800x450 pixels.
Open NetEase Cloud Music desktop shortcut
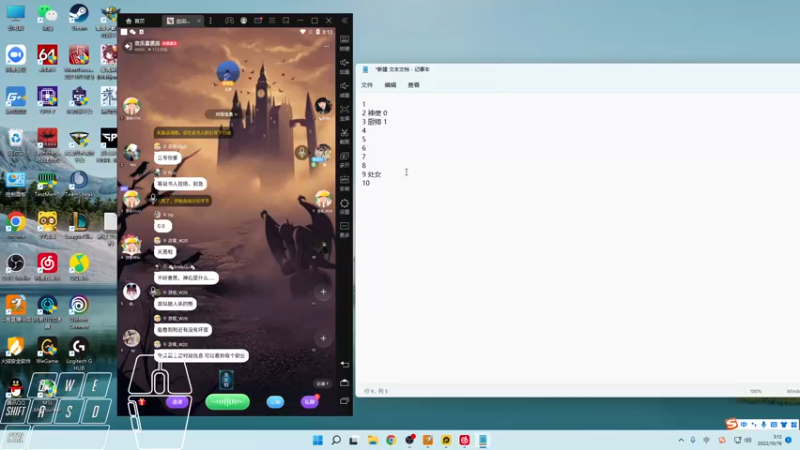coord(47,267)
